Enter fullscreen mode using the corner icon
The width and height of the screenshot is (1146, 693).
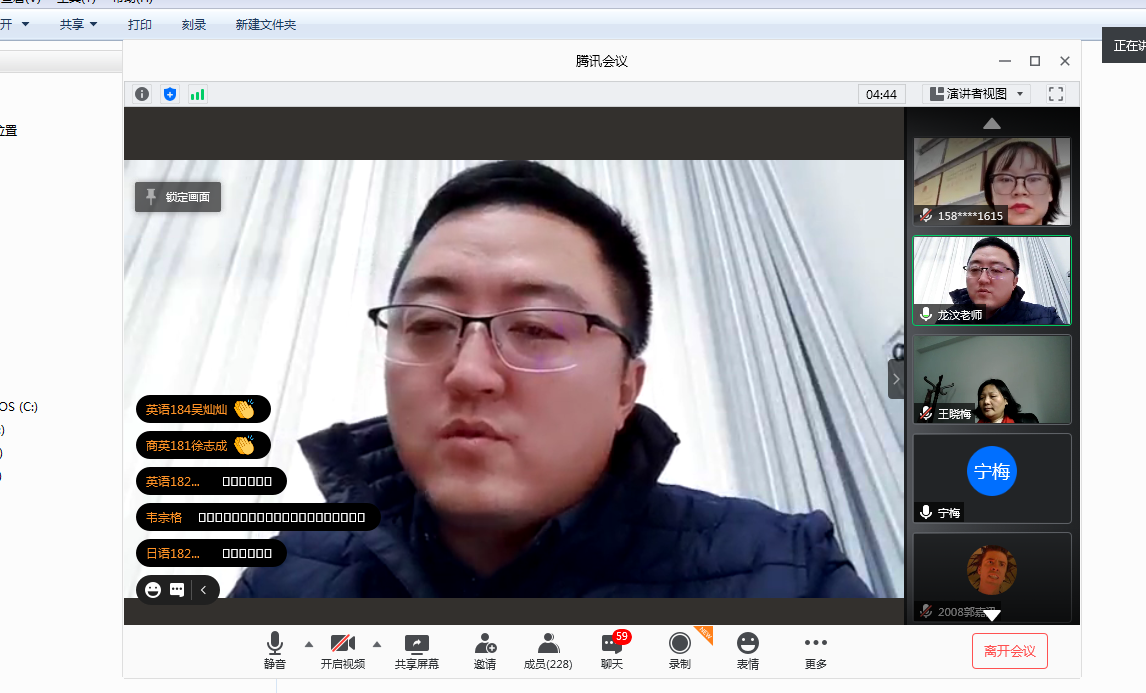1055,94
